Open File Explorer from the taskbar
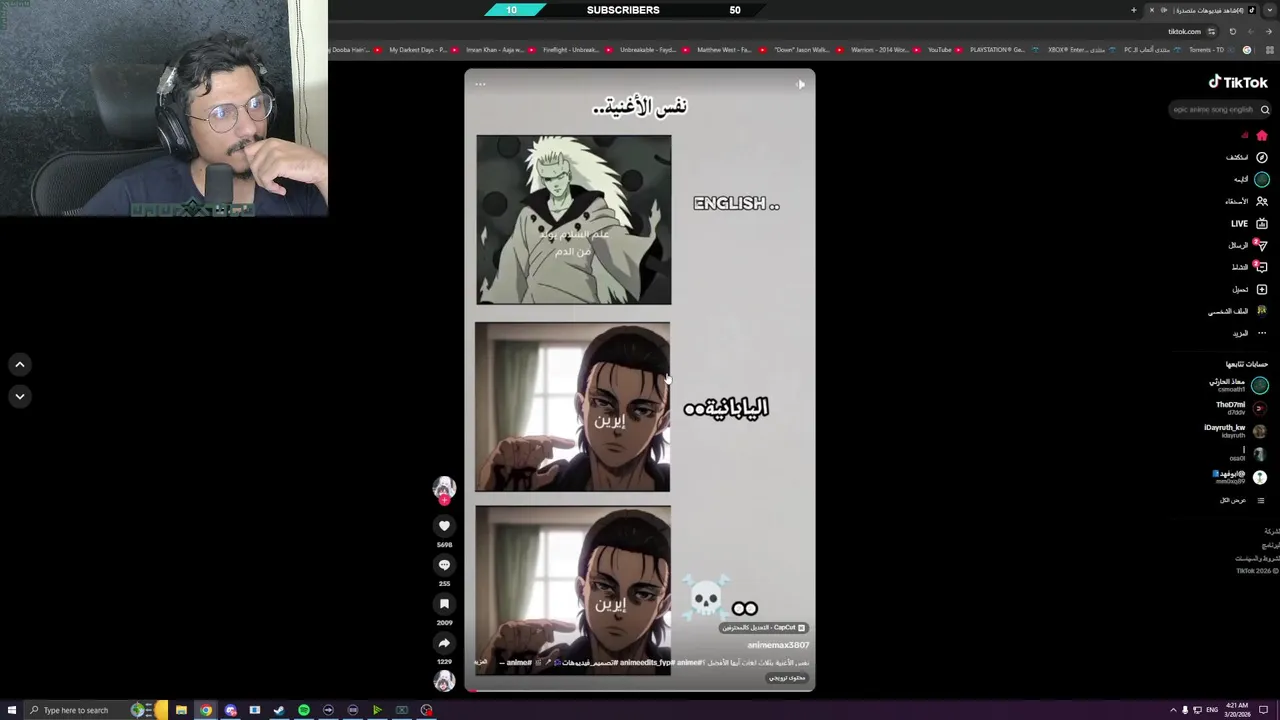 (181, 710)
